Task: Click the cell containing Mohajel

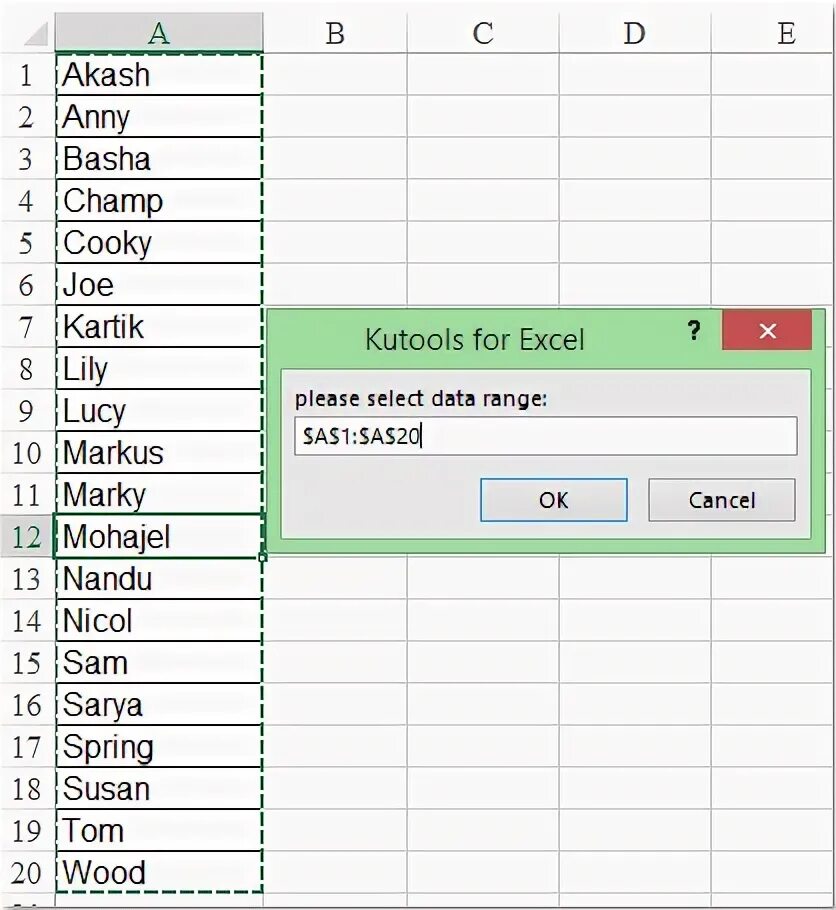Action: tap(159, 536)
